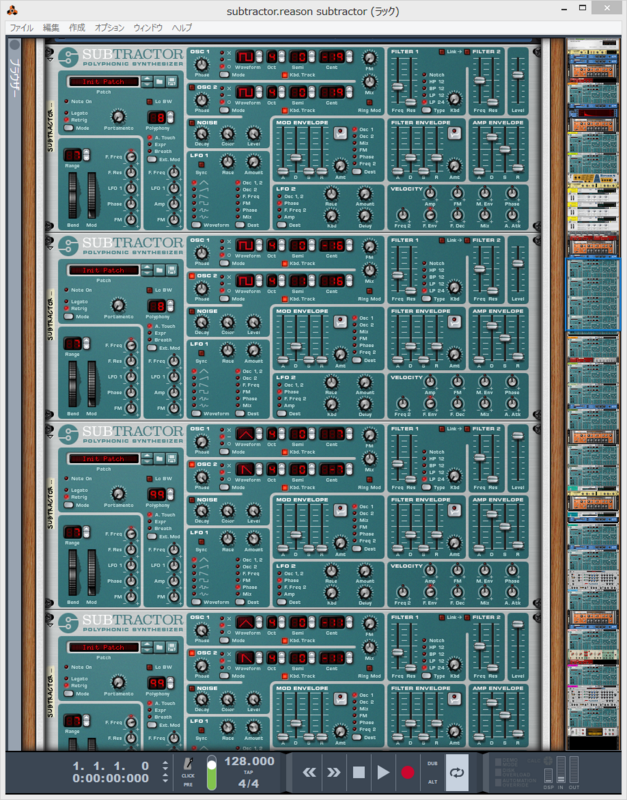
Task: Click the Osc 1 Oct spin control, top Subtractor
Action: coord(281,57)
